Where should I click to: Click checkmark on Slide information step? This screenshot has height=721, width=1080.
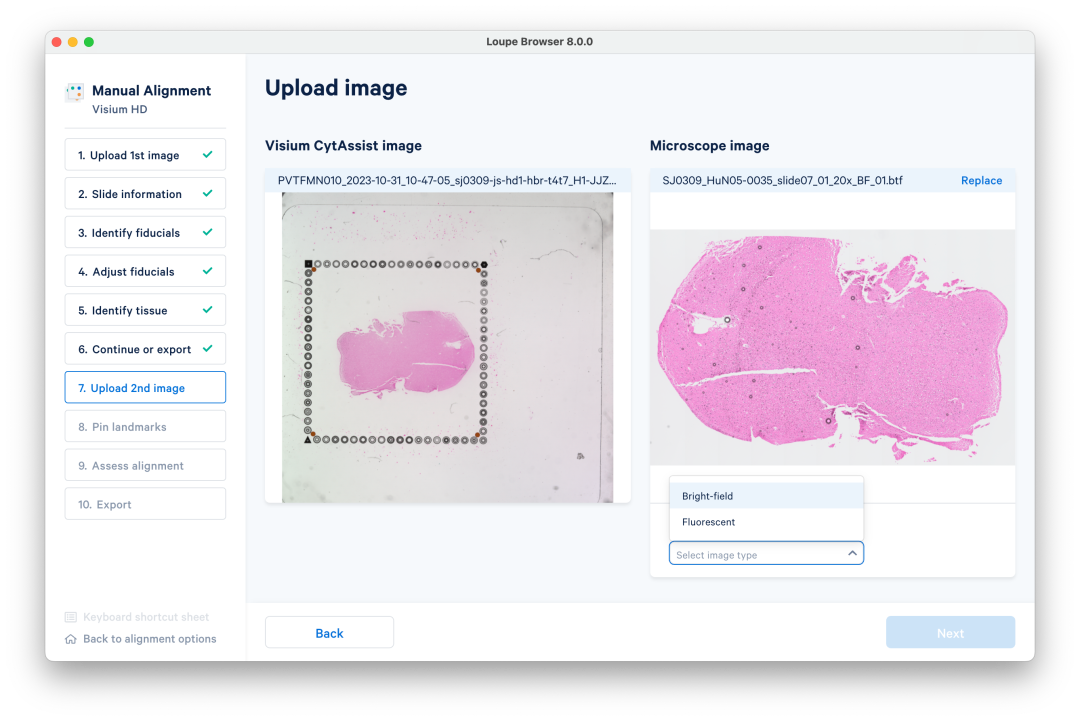point(207,194)
